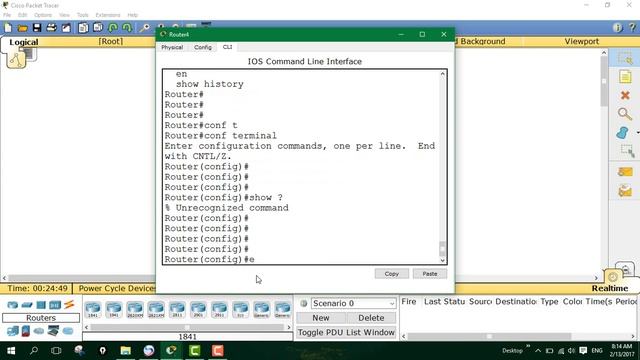Open the logical workspace navigation icon
This screenshot has height=360, width=640.
tap(16, 60)
